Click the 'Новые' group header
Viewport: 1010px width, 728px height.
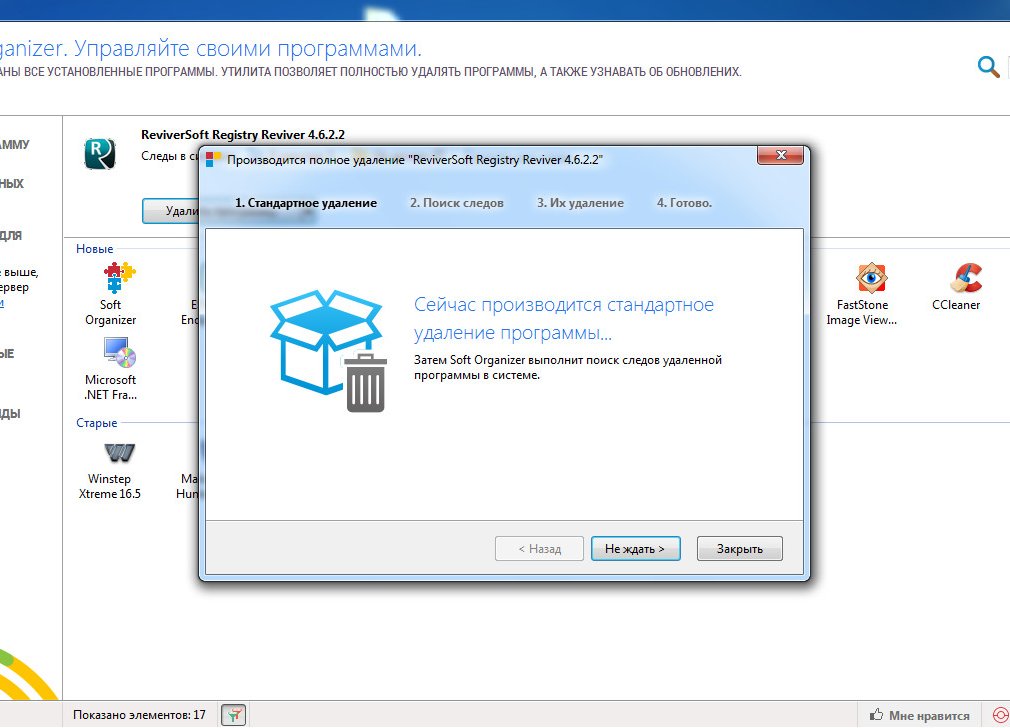[x=95, y=249]
